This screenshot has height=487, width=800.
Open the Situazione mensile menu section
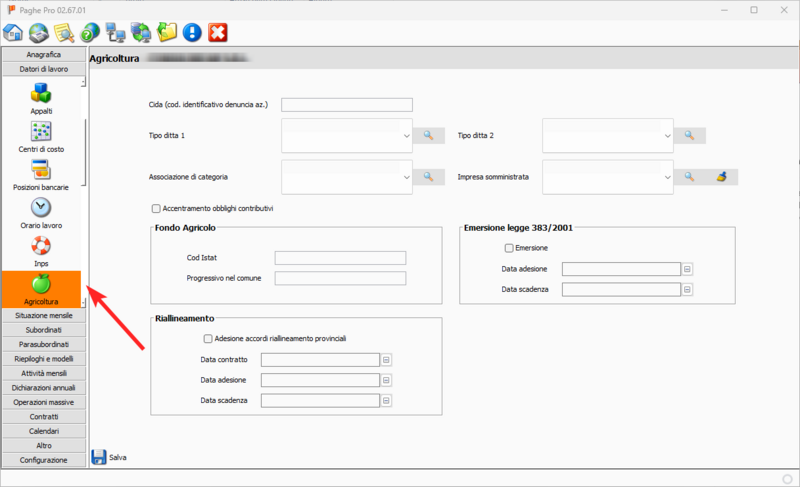click(44, 315)
